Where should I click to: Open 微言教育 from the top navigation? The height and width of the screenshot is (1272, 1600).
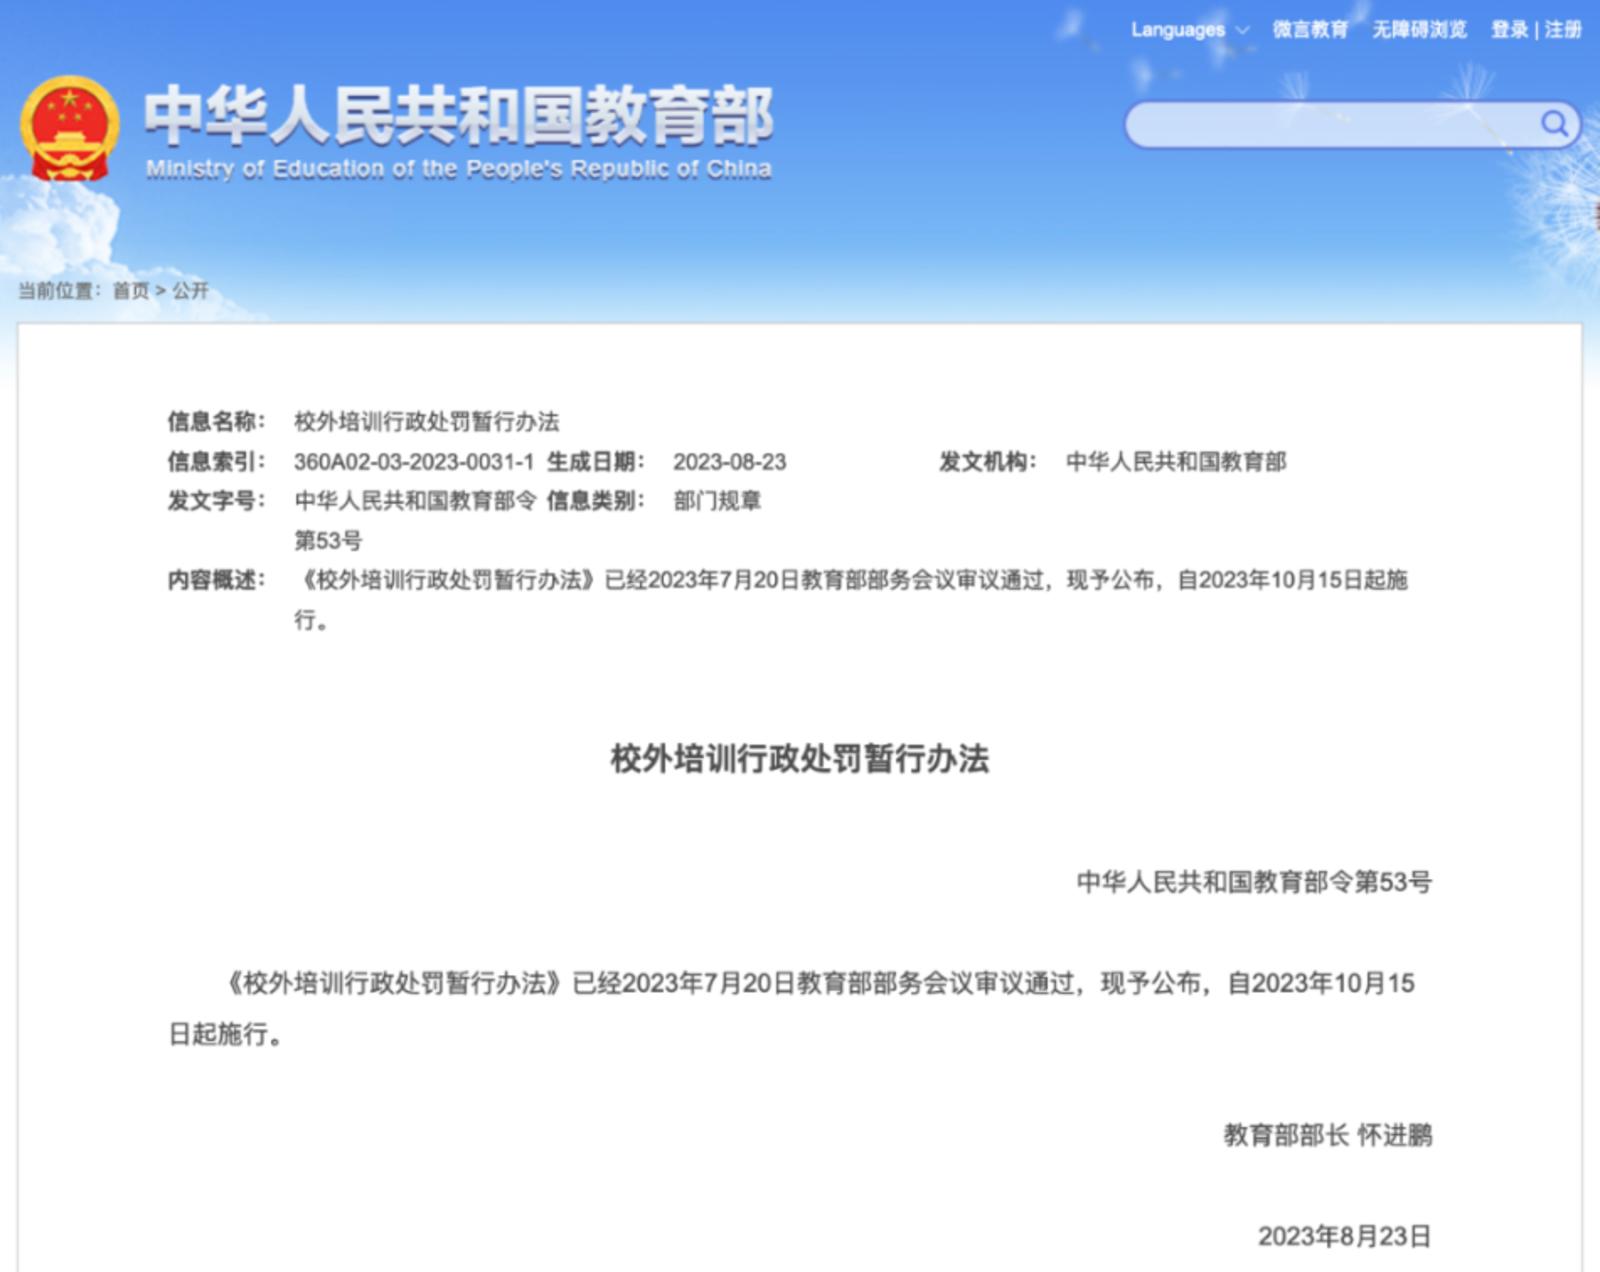click(1311, 30)
